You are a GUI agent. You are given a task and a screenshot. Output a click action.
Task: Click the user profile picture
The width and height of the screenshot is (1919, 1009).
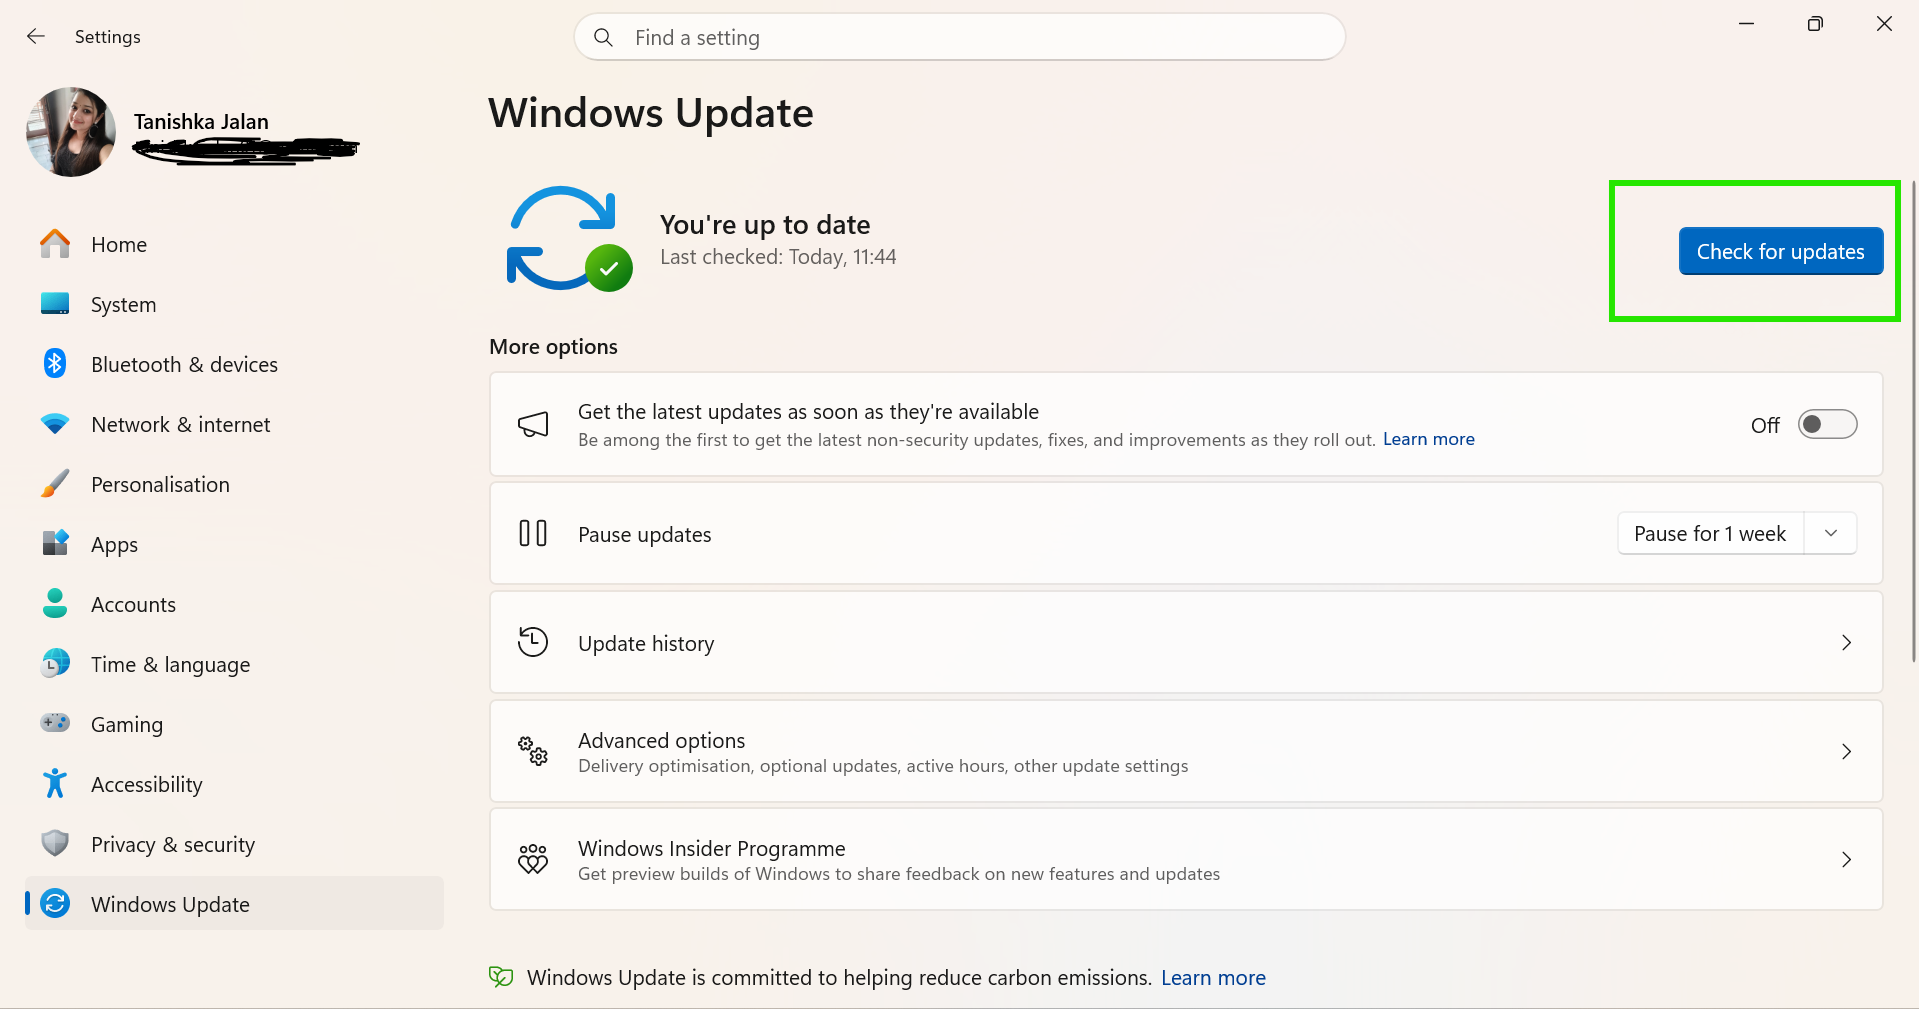coord(71,132)
